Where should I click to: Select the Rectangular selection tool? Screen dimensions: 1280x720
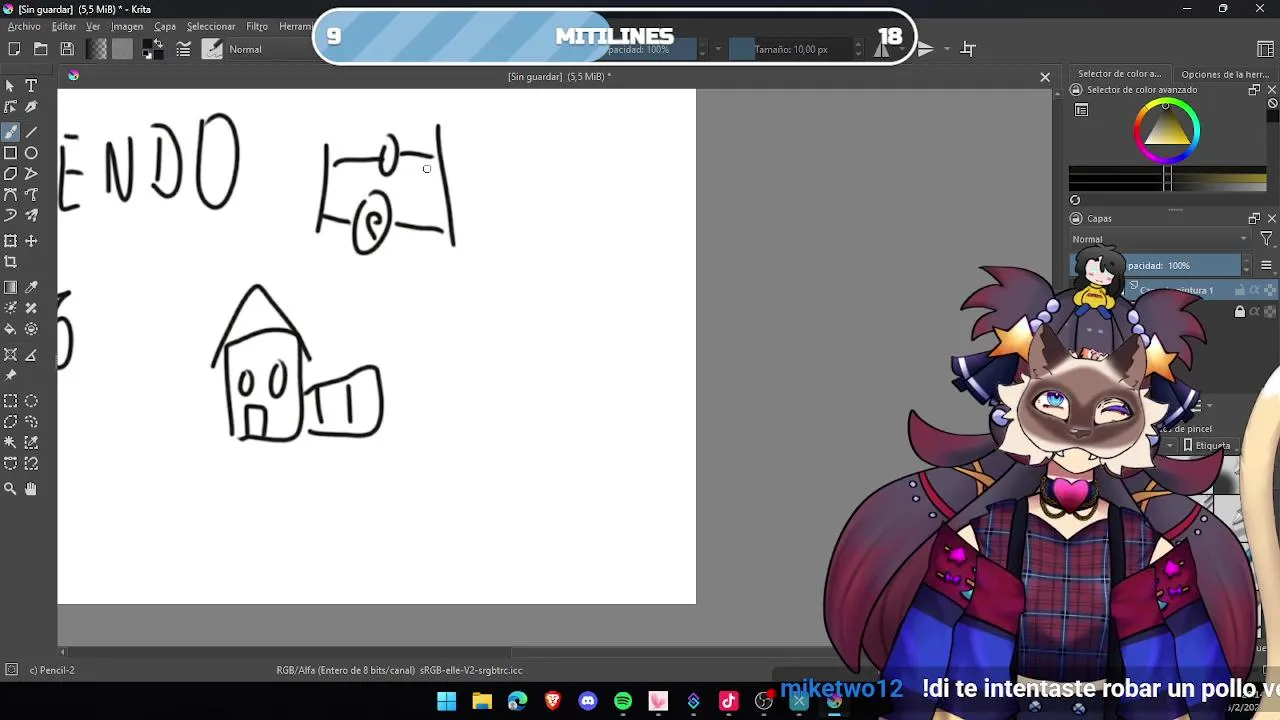(x=10, y=401)
